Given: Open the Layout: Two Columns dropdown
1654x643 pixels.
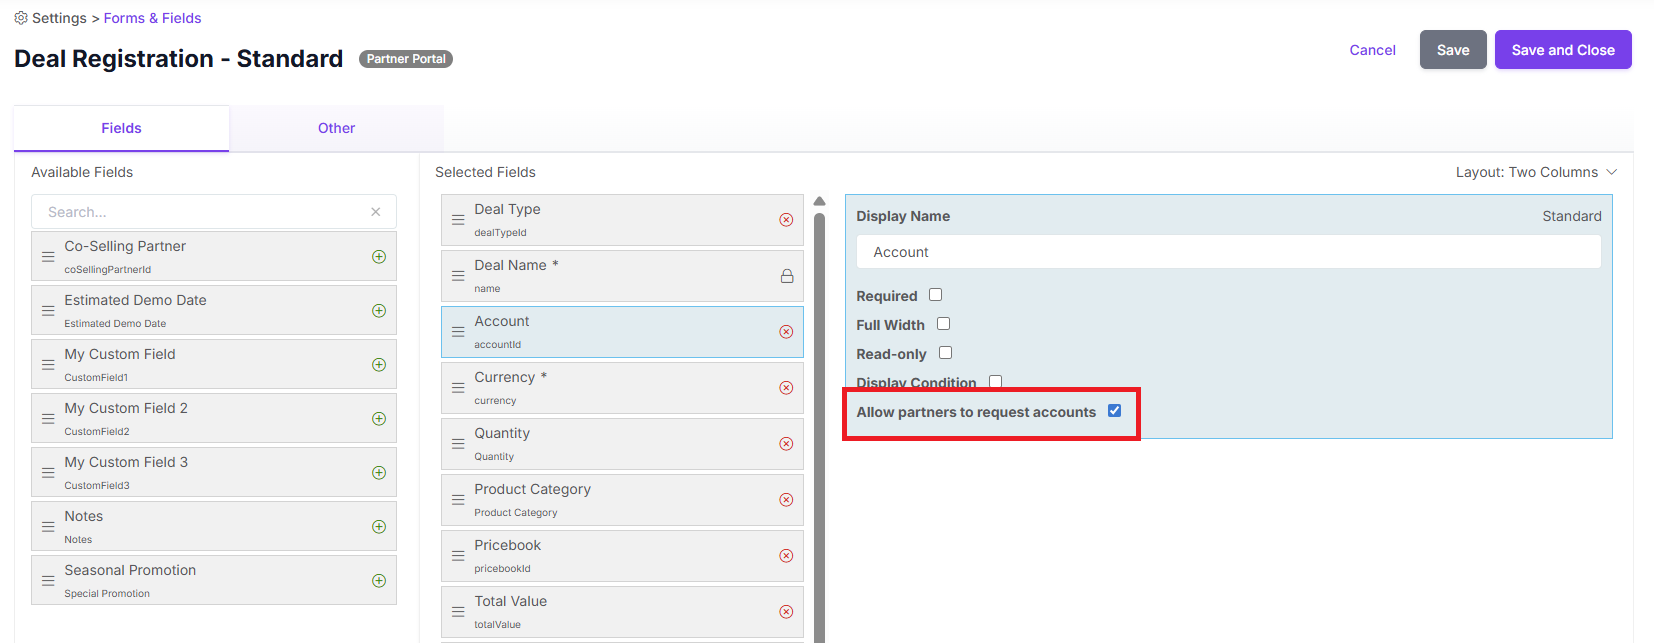Looking at the screenshot, I should (x=1535, y=172).
